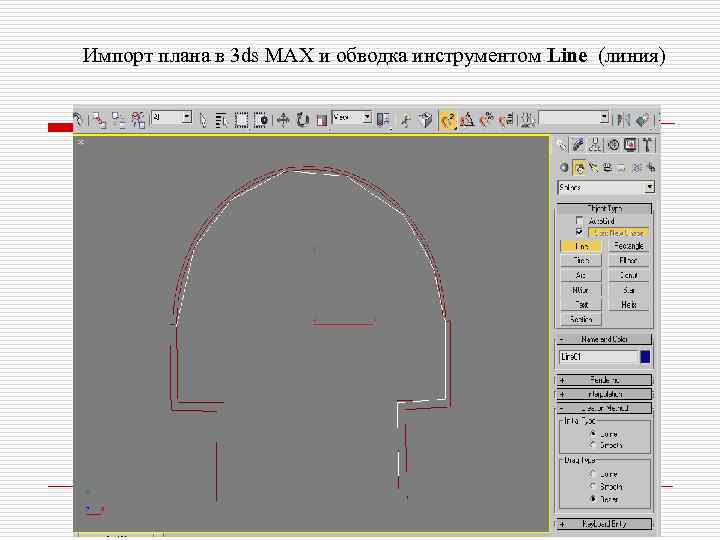Viewport: 720px width, 540px height.
Task: Click the Text shape button
Action: (x=581, y=304)
